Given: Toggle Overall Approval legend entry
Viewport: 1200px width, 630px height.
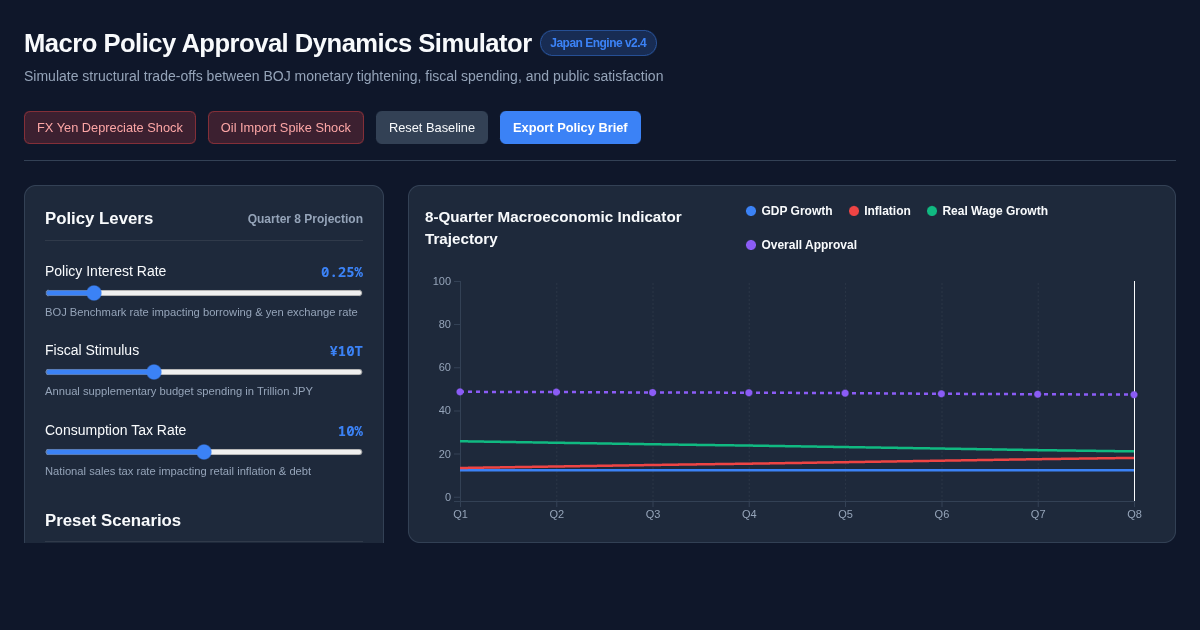Looking at the screenshot, I should point(801,245).
